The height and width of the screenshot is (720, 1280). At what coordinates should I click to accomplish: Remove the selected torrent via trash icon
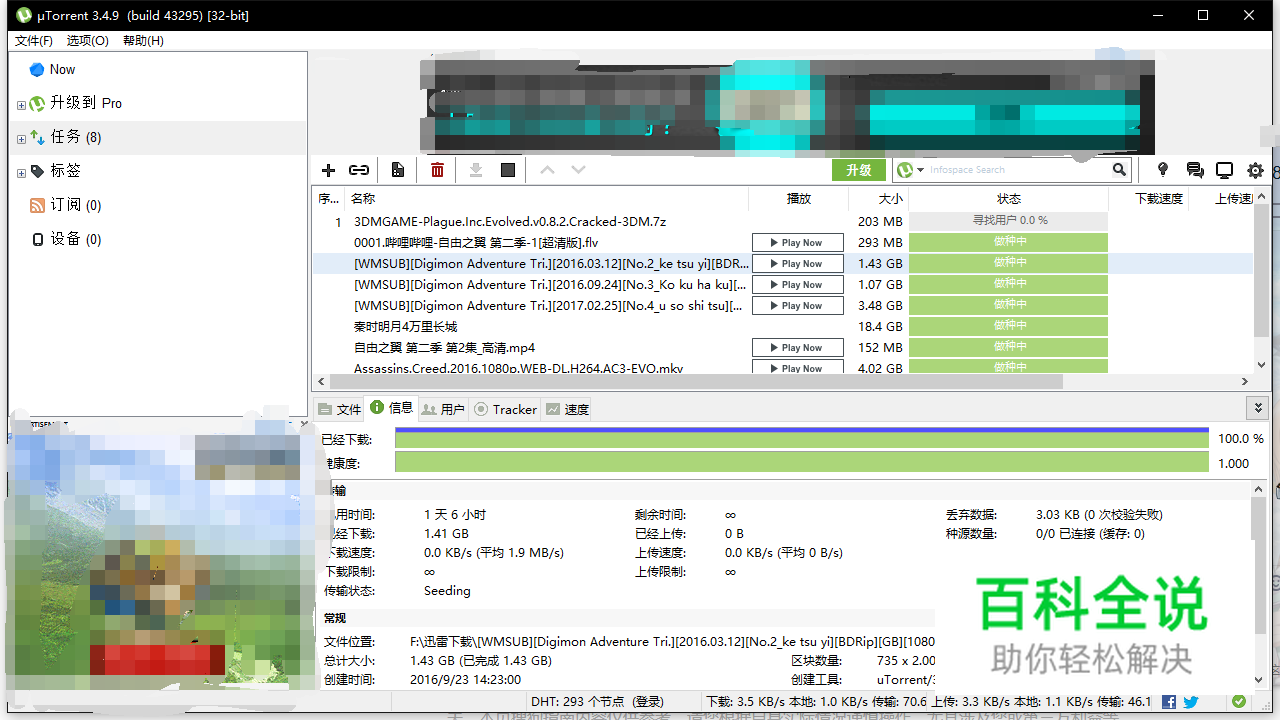point(437,170)
